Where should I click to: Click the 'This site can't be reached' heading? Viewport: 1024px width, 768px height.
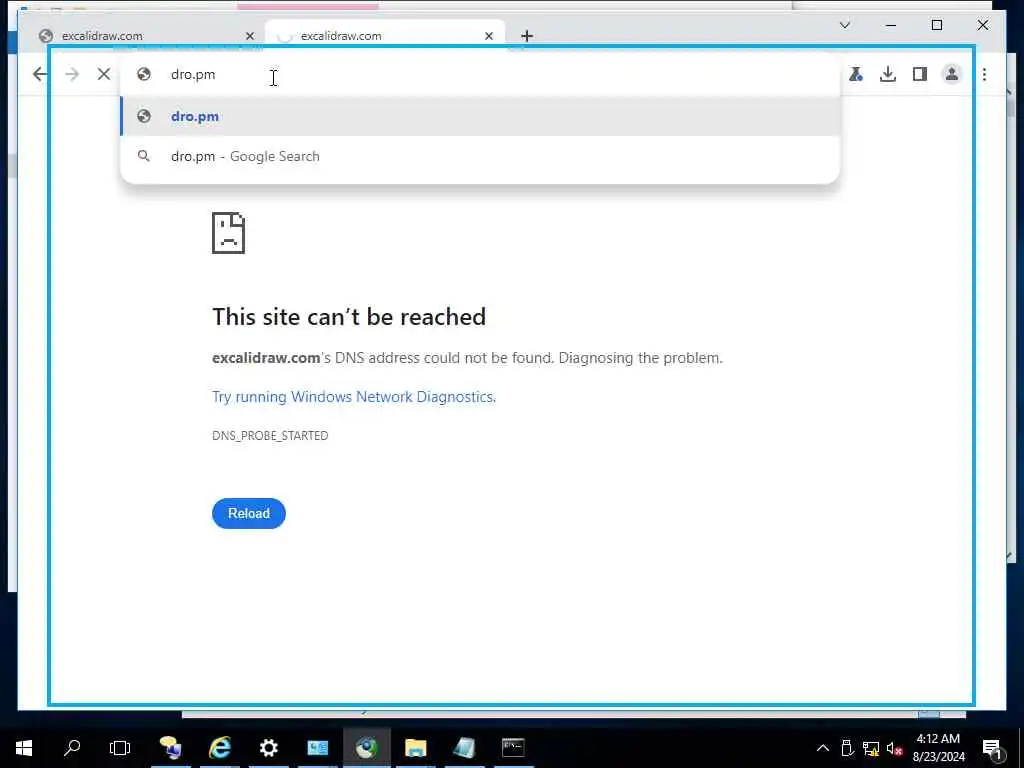[349, 317]
